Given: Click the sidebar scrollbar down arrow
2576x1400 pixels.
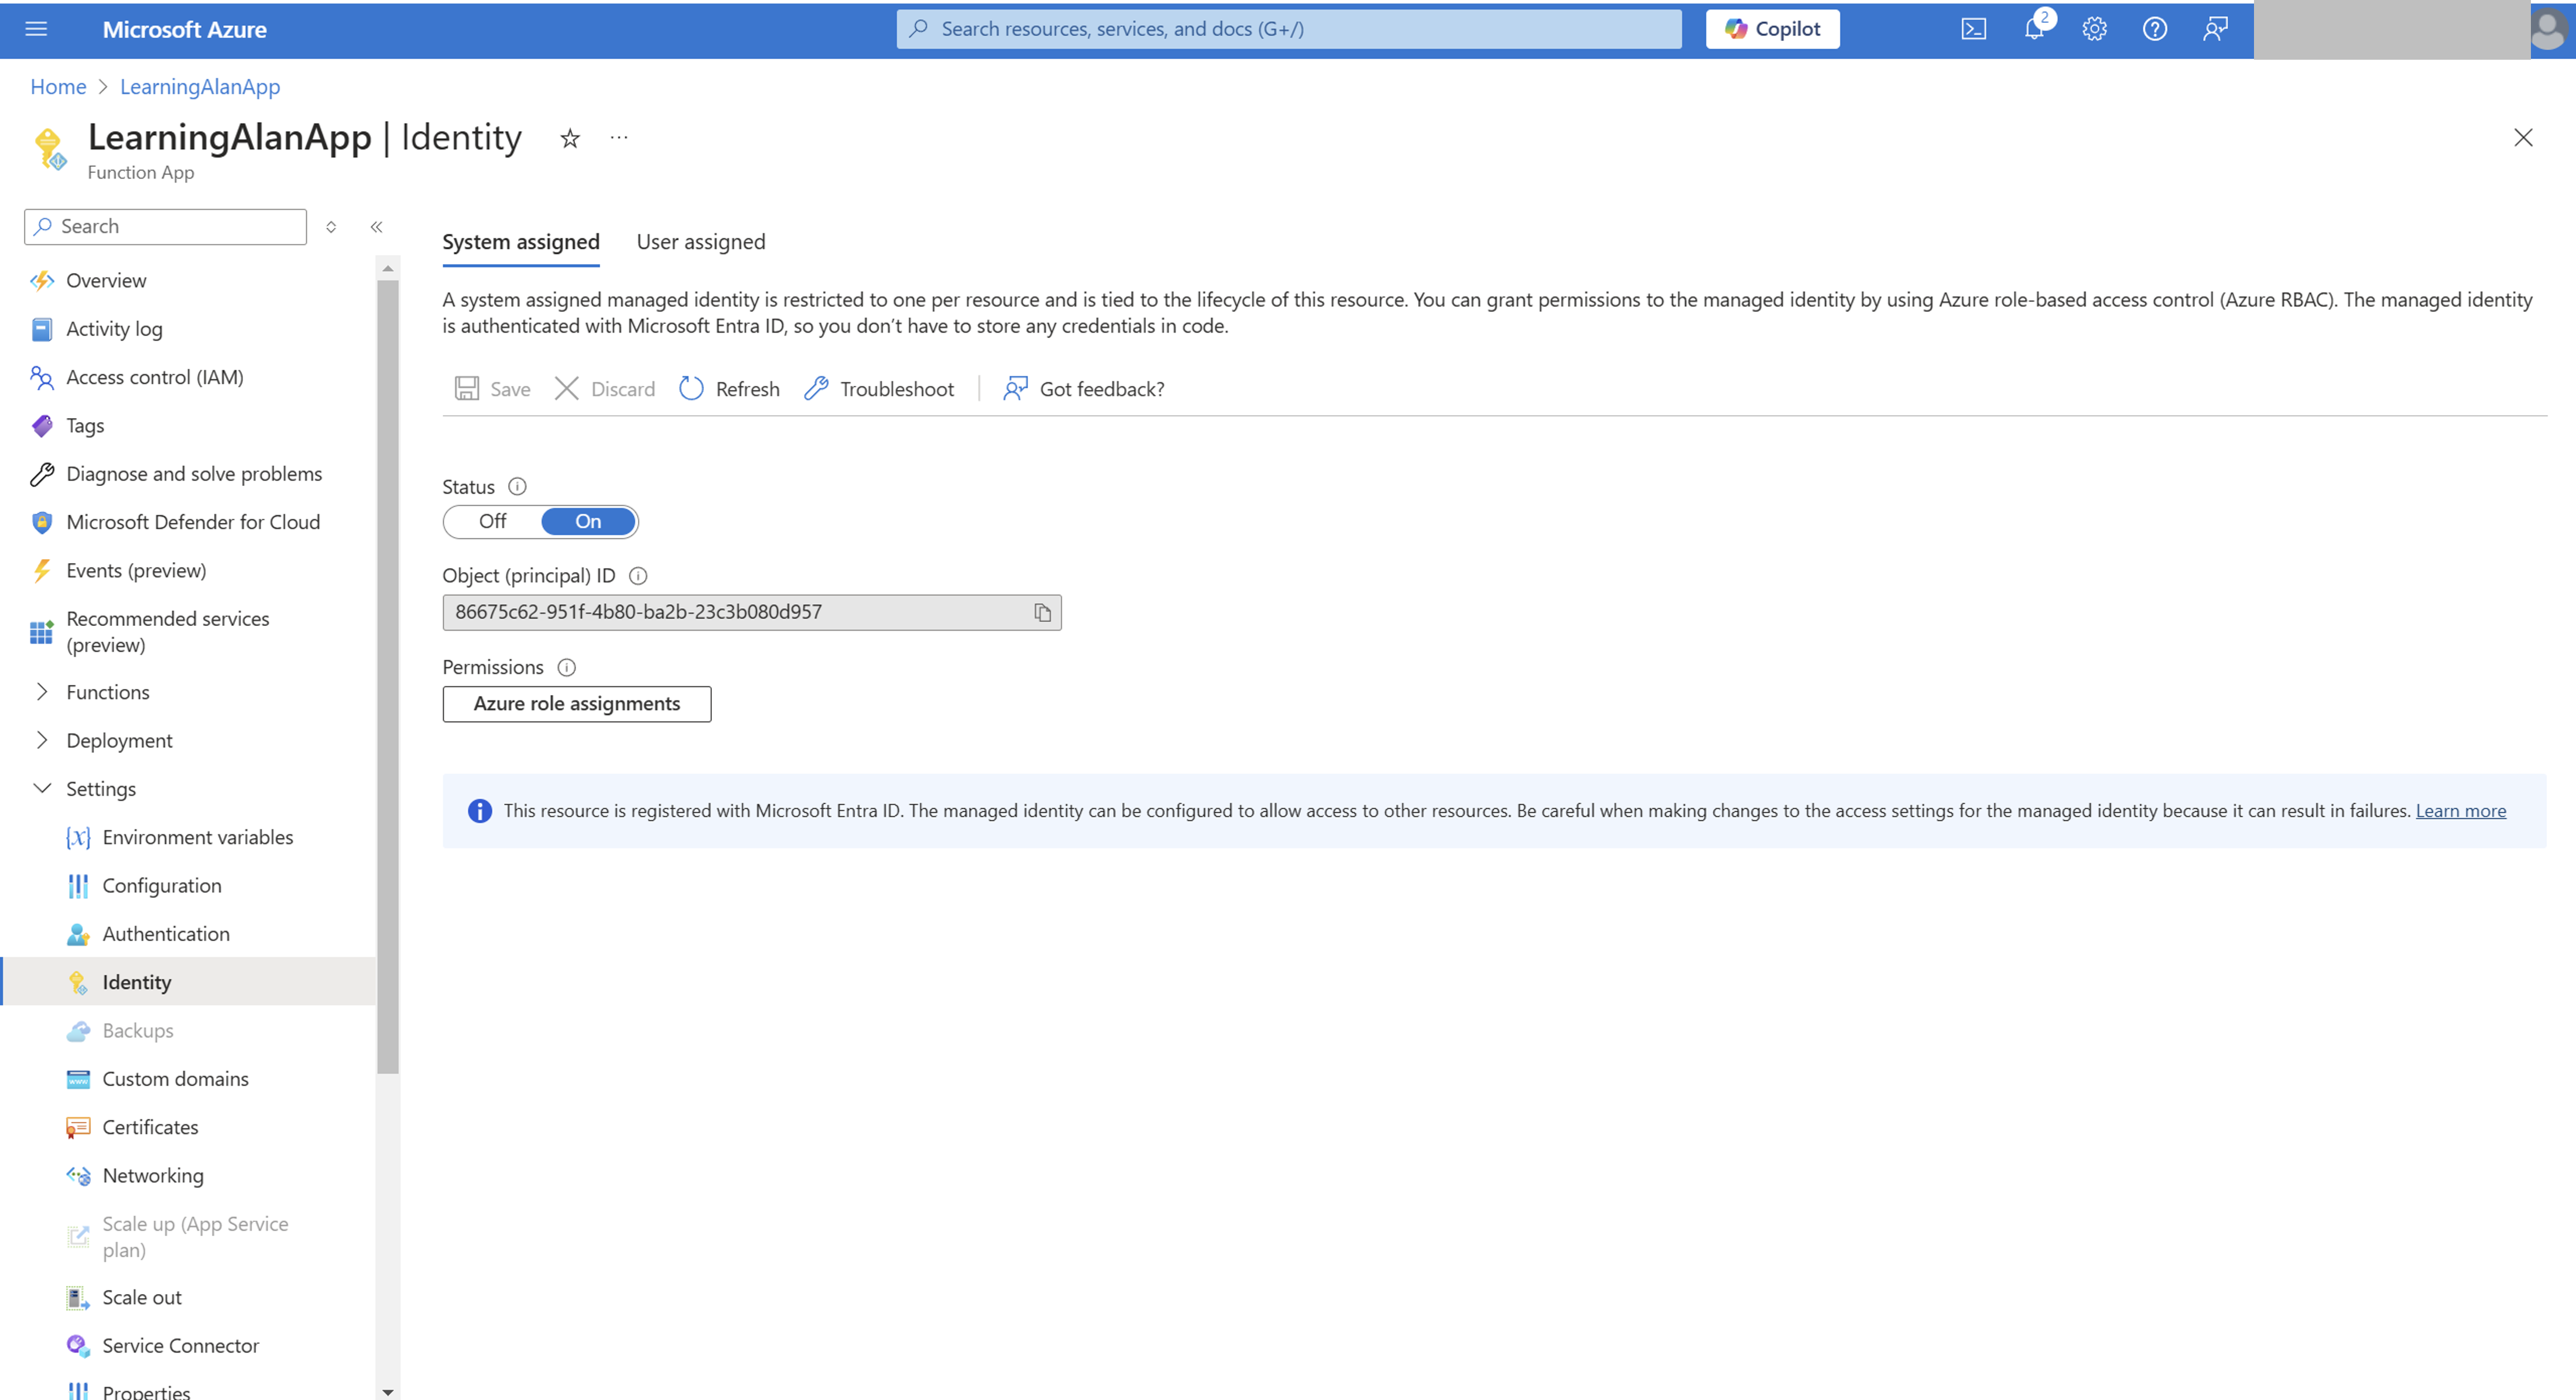Looking at the screenshot, I should pyautogui.click(x=388, y=1391).
